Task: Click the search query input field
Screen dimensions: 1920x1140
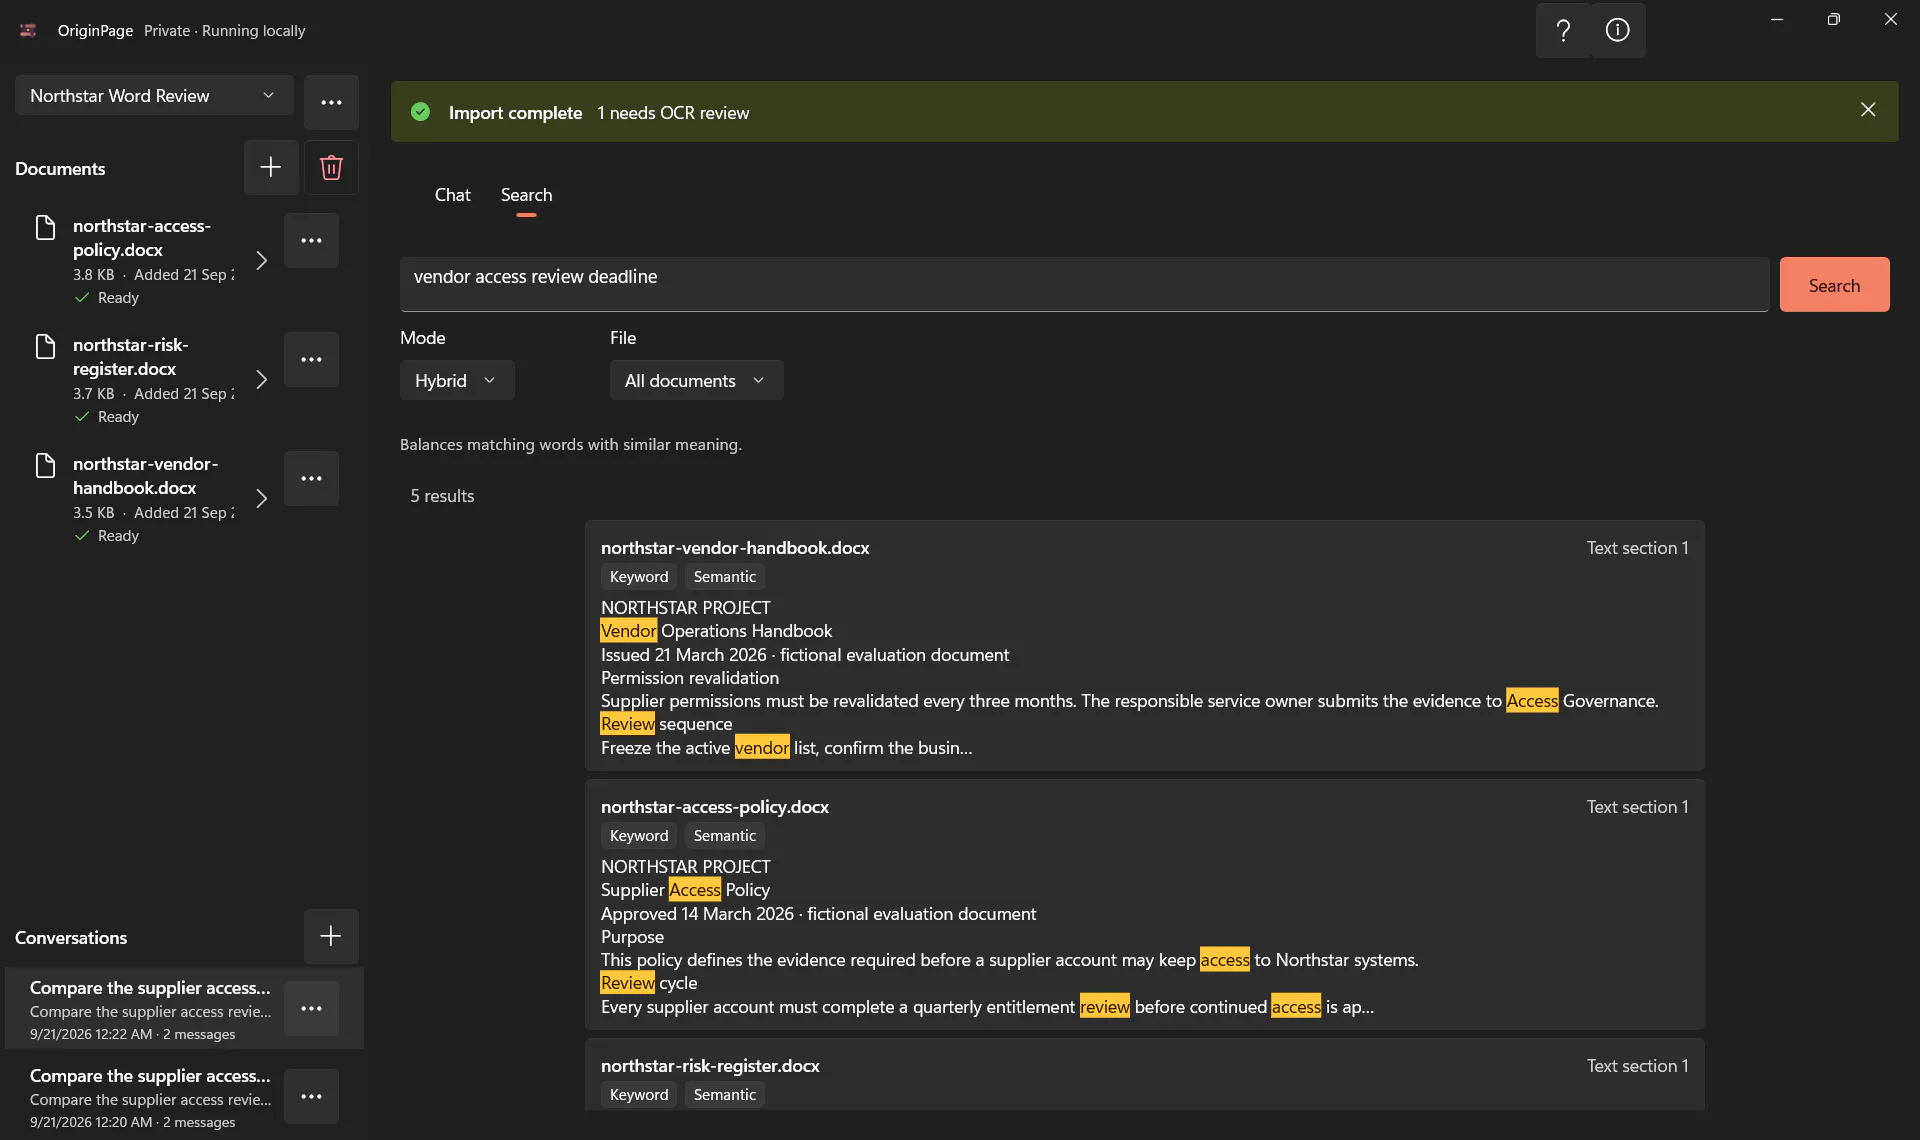Action: 1084,284
